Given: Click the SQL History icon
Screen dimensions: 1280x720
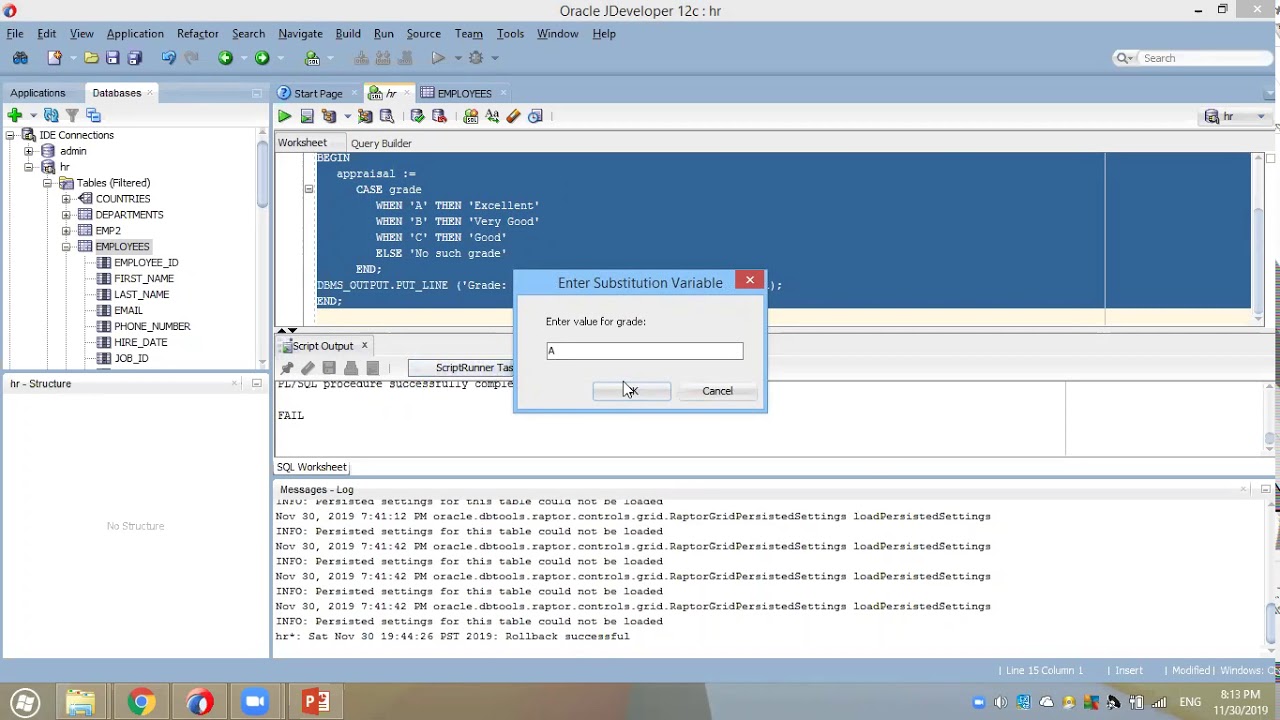Looking at the screenshot, I should (x=535, y=117).
